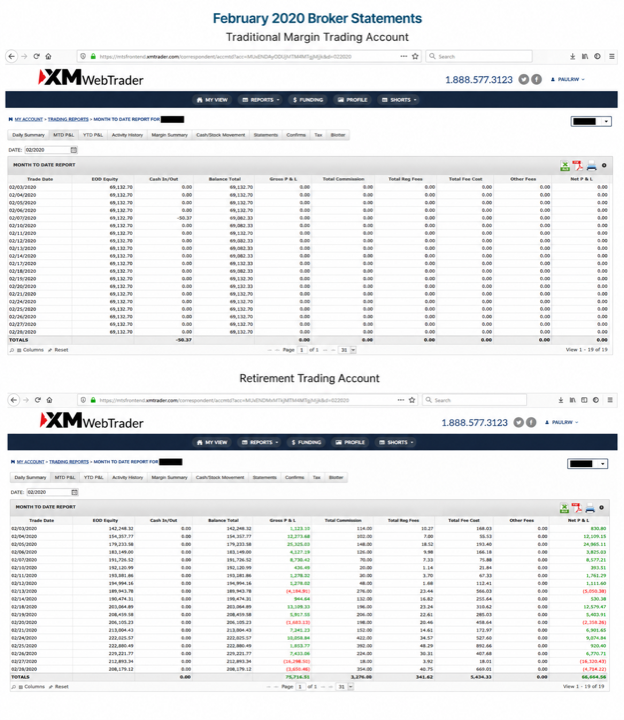Click 02/07/2020 row in Traditional Margin table
Viewport: 624px width, 720px height.
(309, 218)
